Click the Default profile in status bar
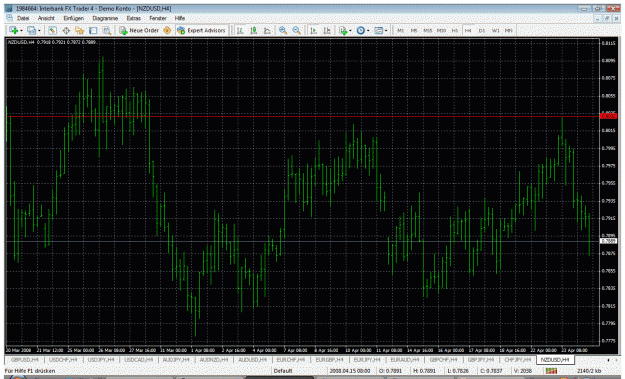Image resolution: width=625 pixels, height=379 pixels. [283, 371]
